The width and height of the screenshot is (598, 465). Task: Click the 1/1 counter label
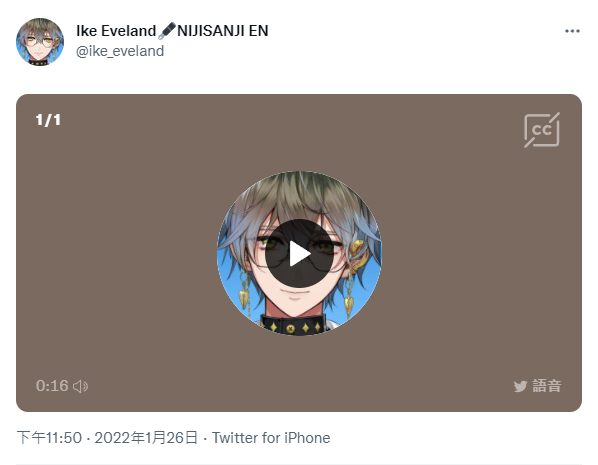coord(48,120)
